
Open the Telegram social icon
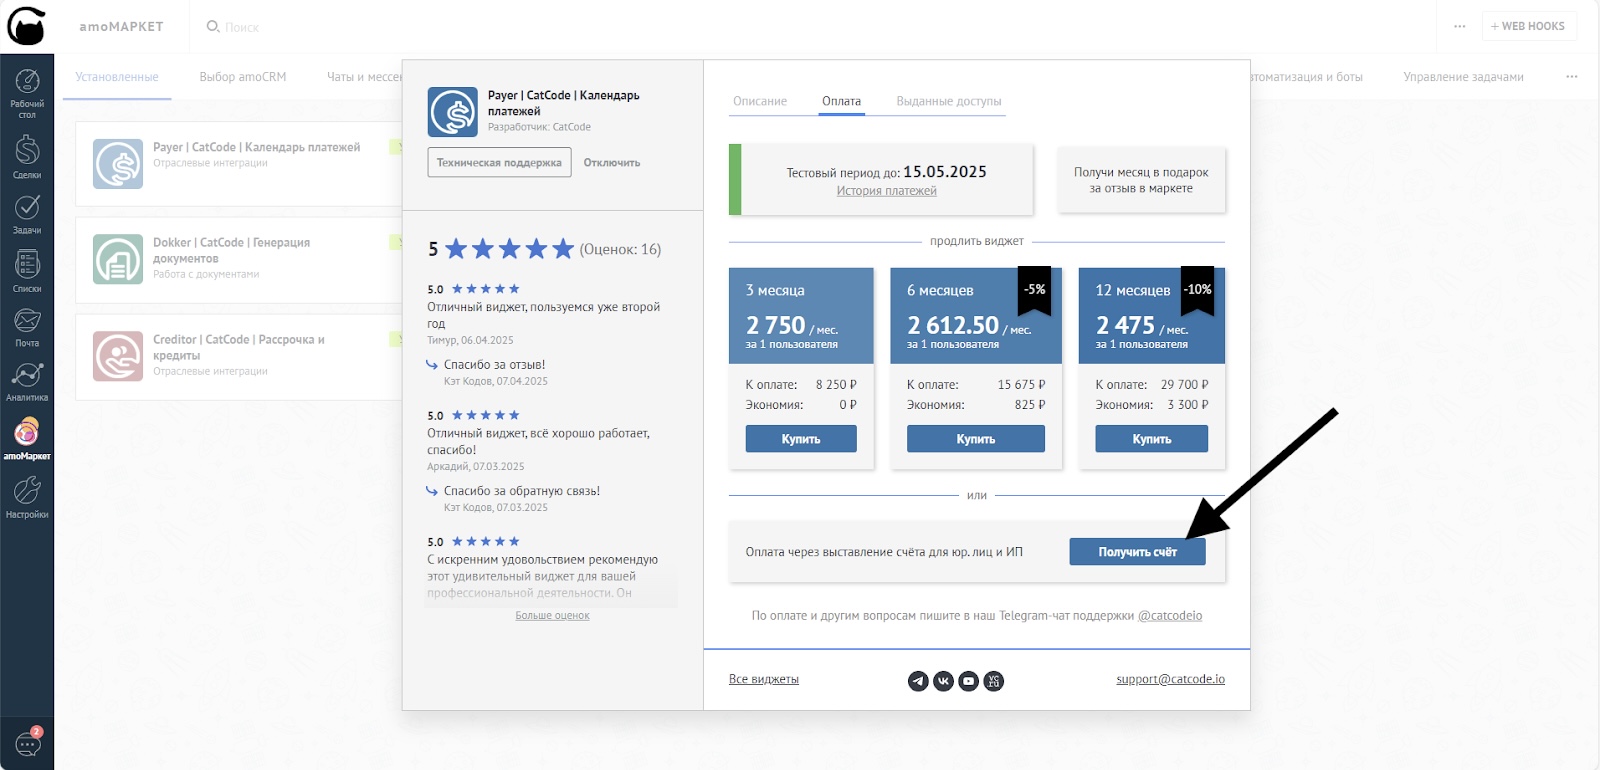(x=918, y=681)
